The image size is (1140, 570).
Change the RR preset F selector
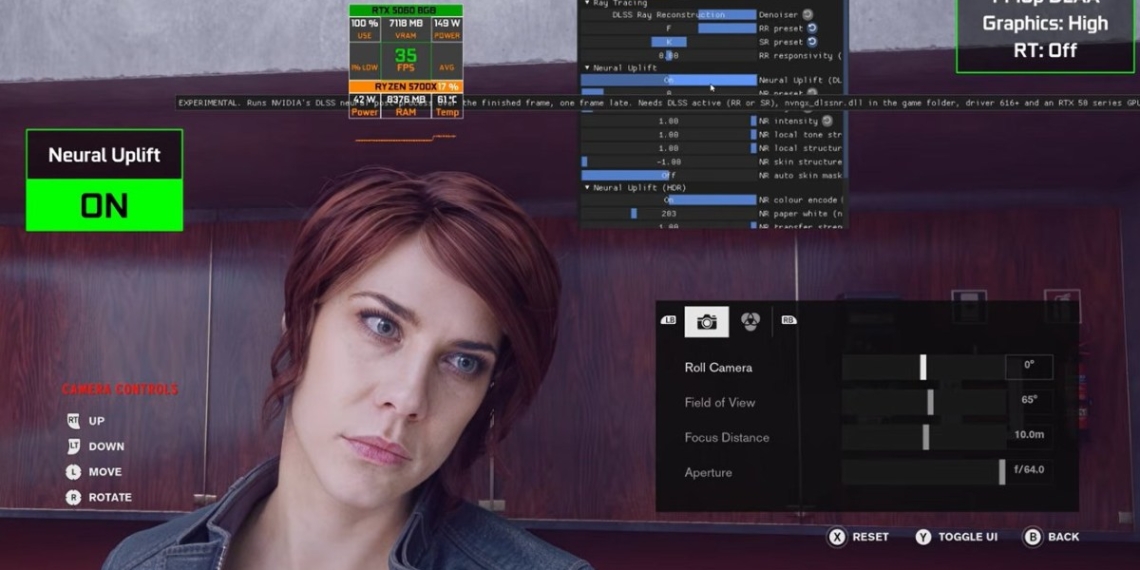(x=668, y=28)
